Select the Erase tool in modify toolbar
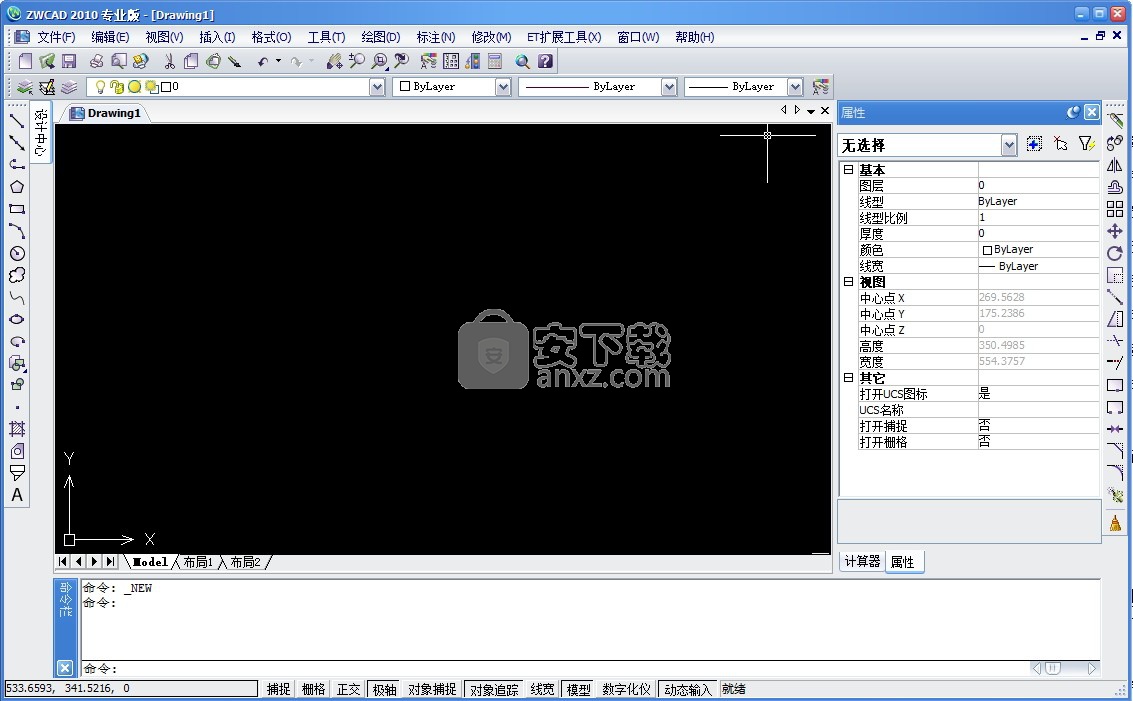This screenshot has width=1133, height=701. coord(1115,121)
